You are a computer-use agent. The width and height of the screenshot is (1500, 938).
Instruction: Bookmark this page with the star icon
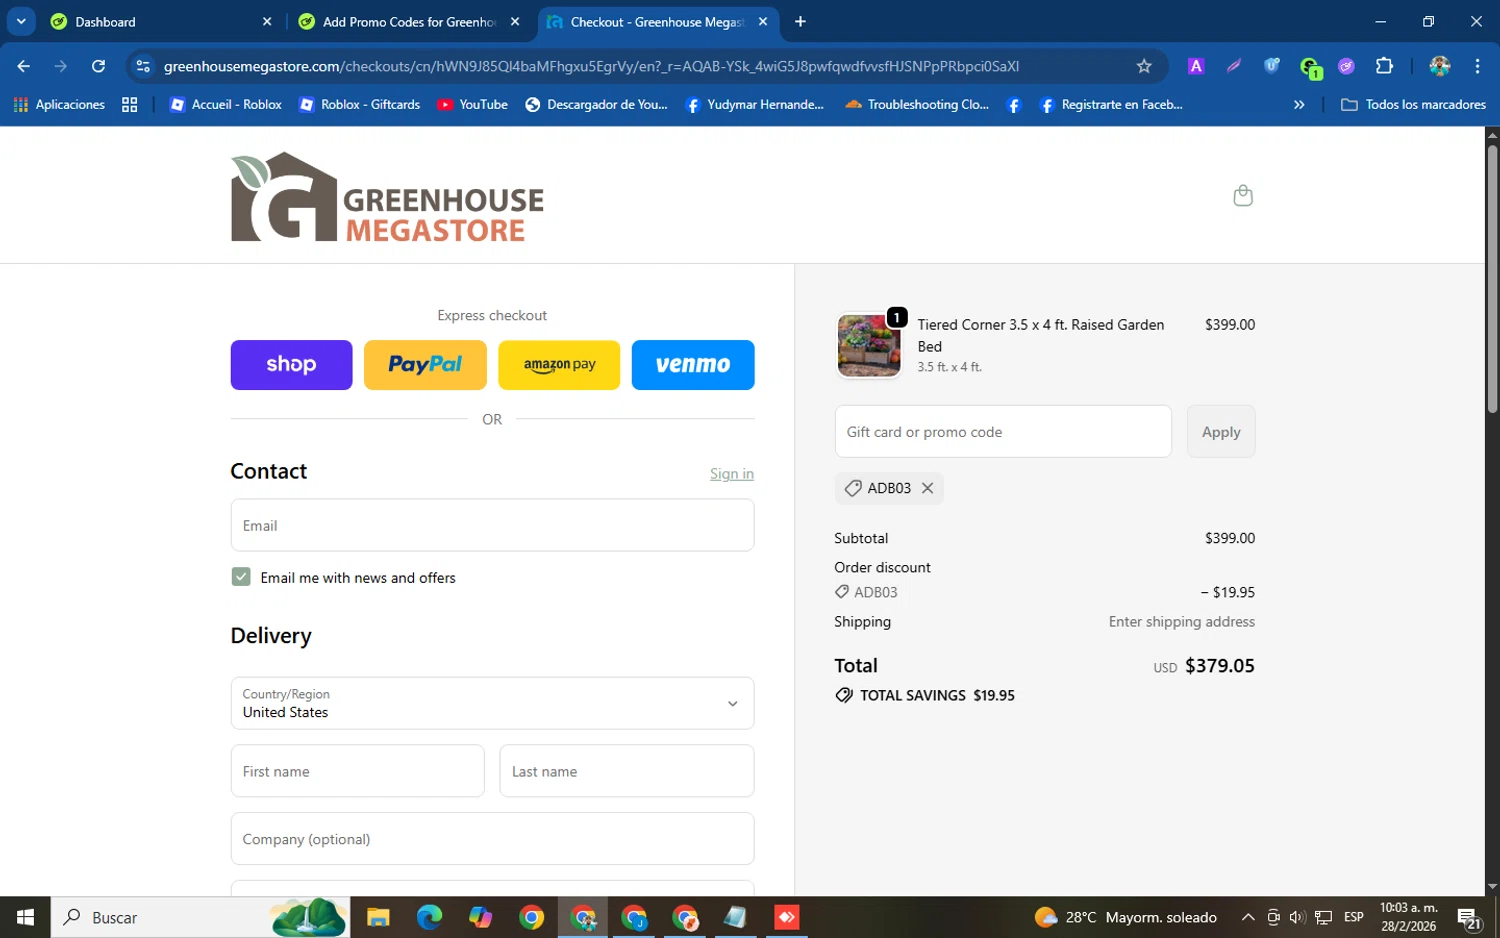(1144, 66)
